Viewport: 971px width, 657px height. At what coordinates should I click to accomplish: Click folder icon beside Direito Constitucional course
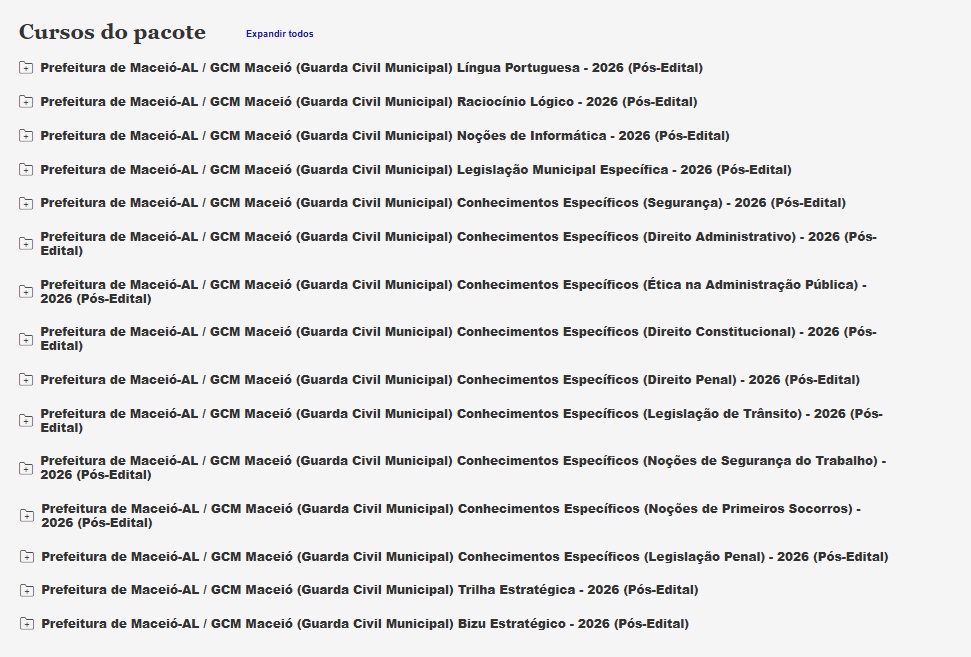(x=26, y=340)
